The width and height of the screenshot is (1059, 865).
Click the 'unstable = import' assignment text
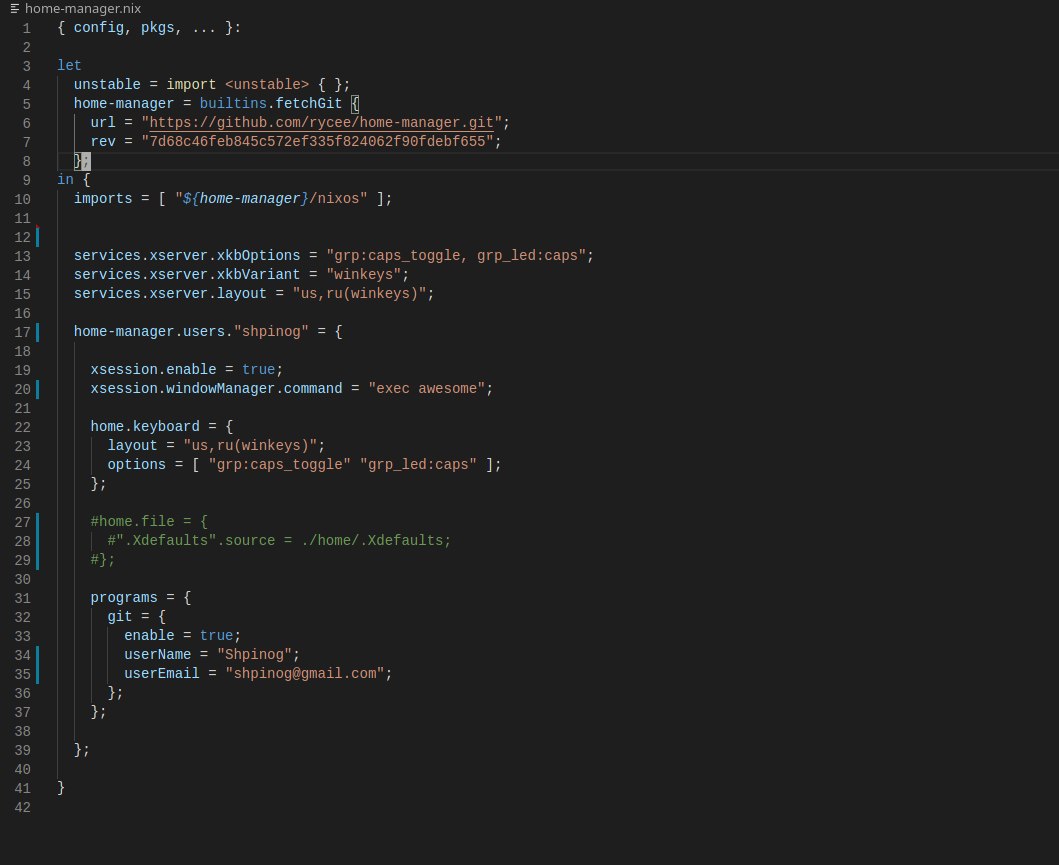pos(145,84)
